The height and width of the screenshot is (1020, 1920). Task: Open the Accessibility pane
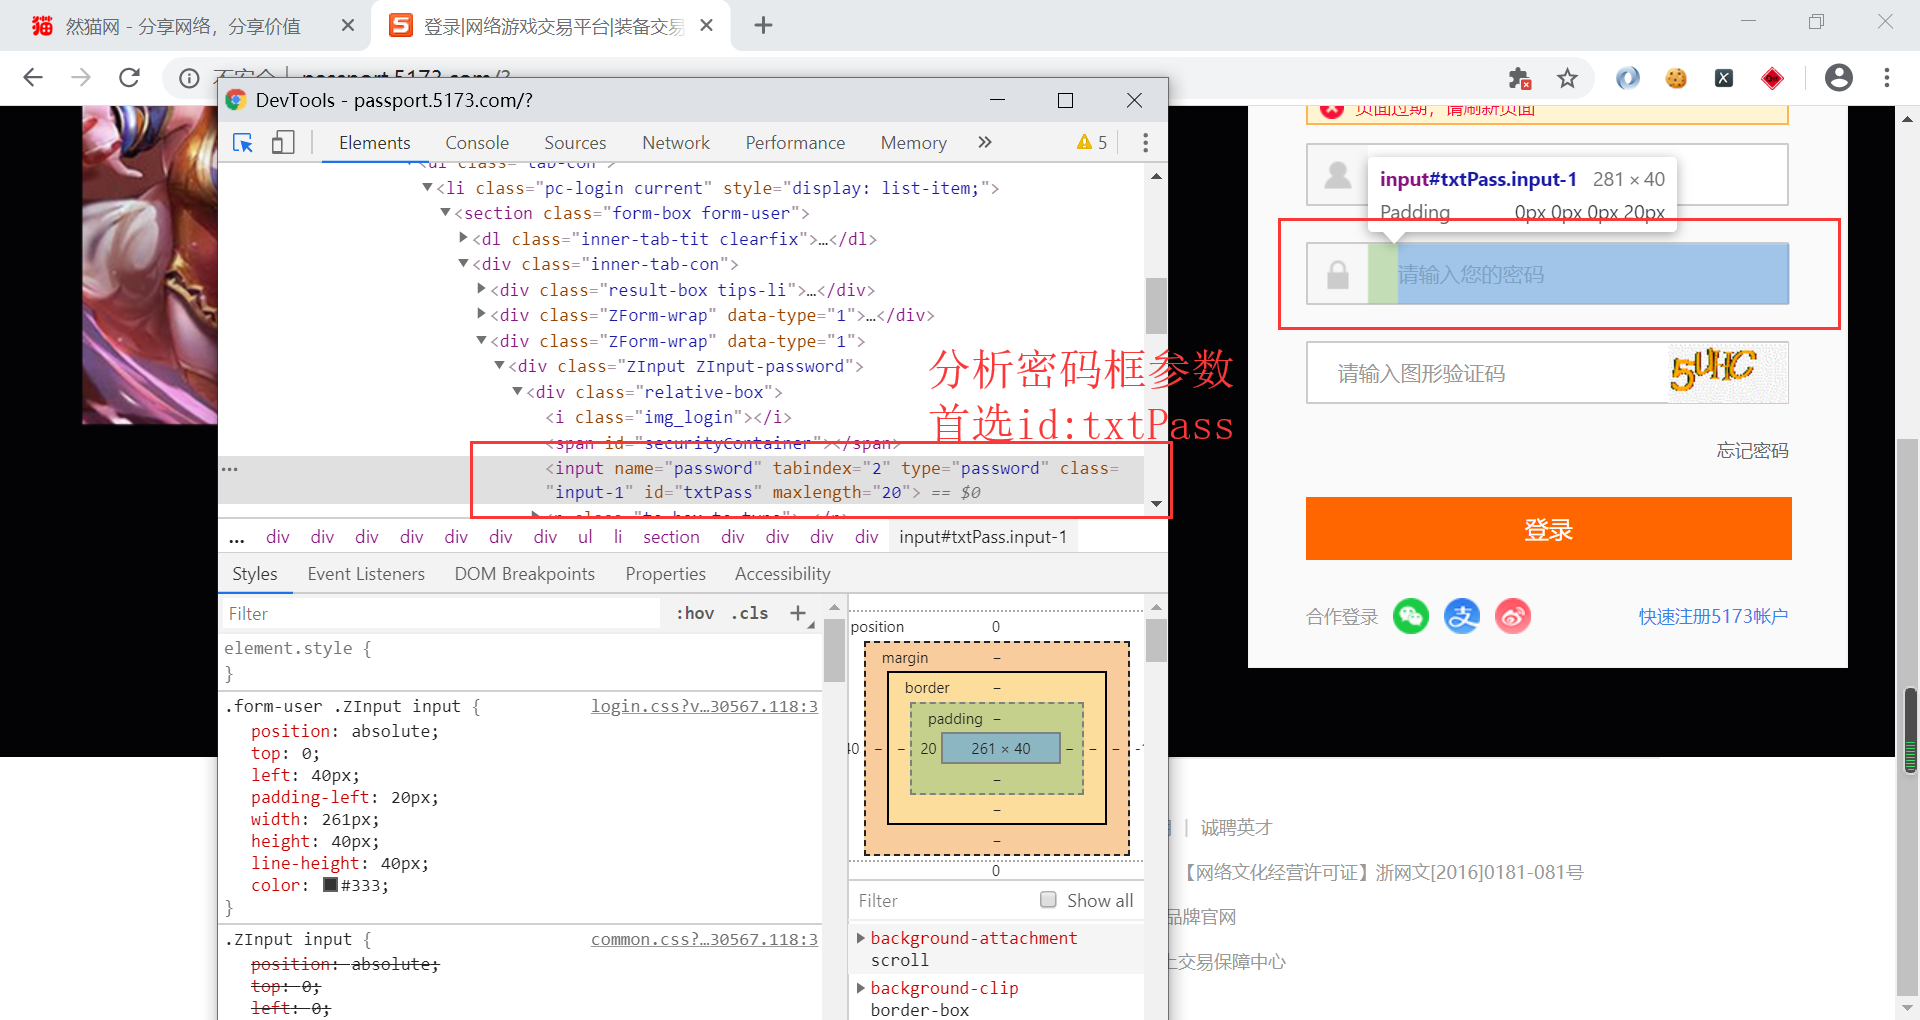click(783, 574)
